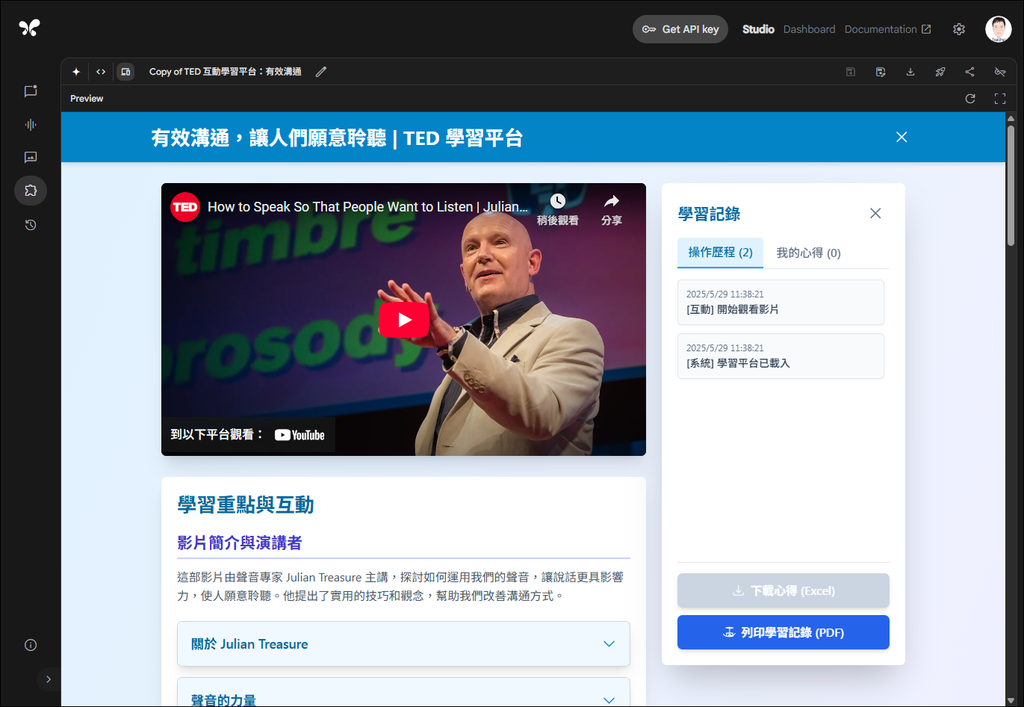Open the settings gear icon
Viewport: 1024px width, 707px height.
(x=959, y=29)
